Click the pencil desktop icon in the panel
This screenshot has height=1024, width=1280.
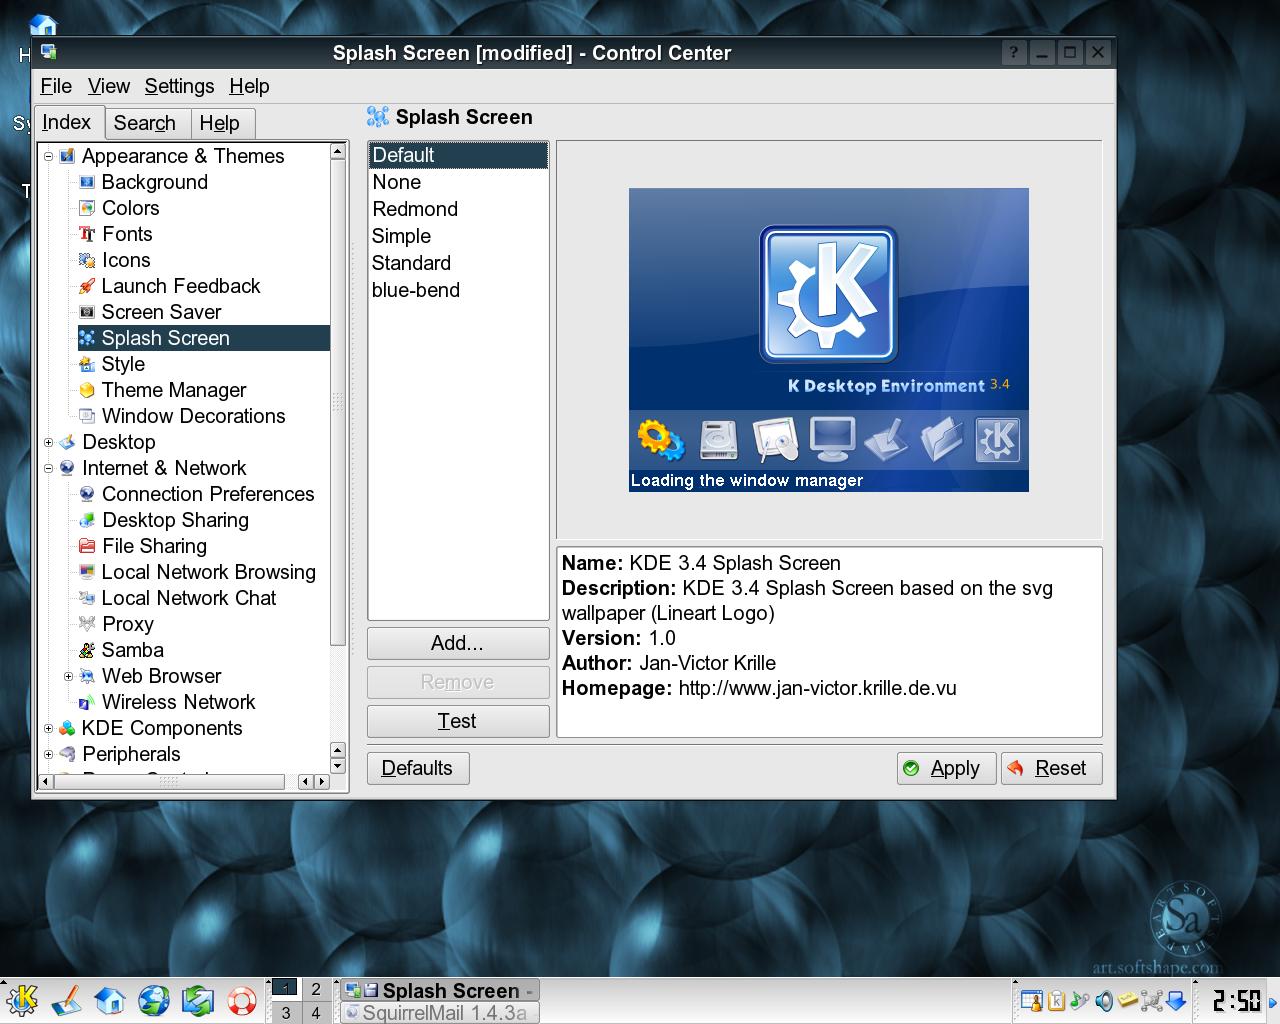coord(66,999)
